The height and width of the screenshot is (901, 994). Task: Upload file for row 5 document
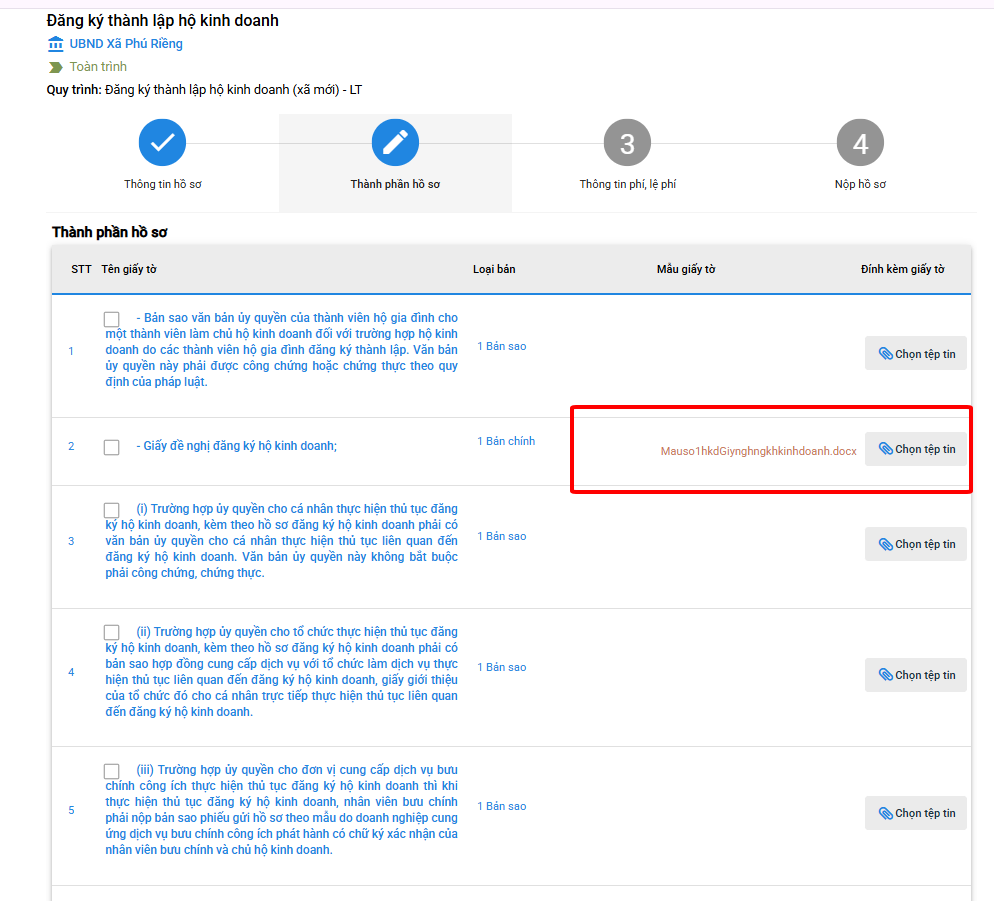(x=916, y=813)
